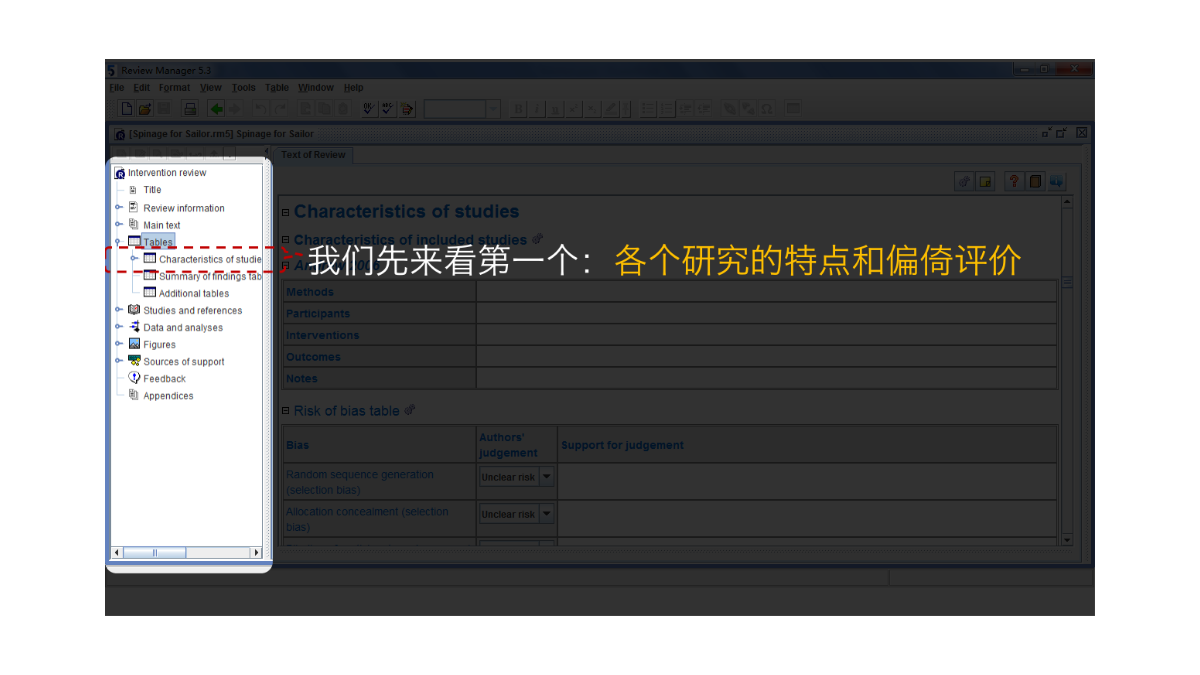1200x675 pixels.
Task: Click the properties wrench icon in review pane
Action: point(965,181)
